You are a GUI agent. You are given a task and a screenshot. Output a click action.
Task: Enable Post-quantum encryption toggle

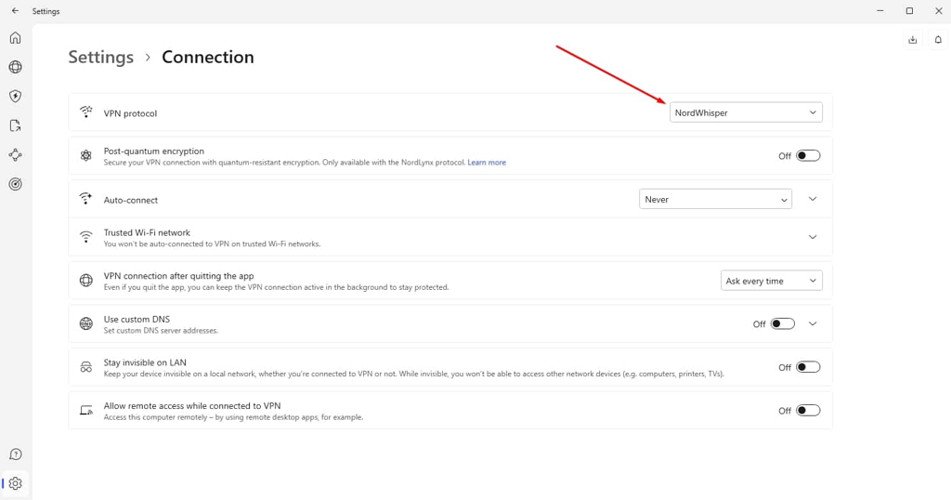808,156
